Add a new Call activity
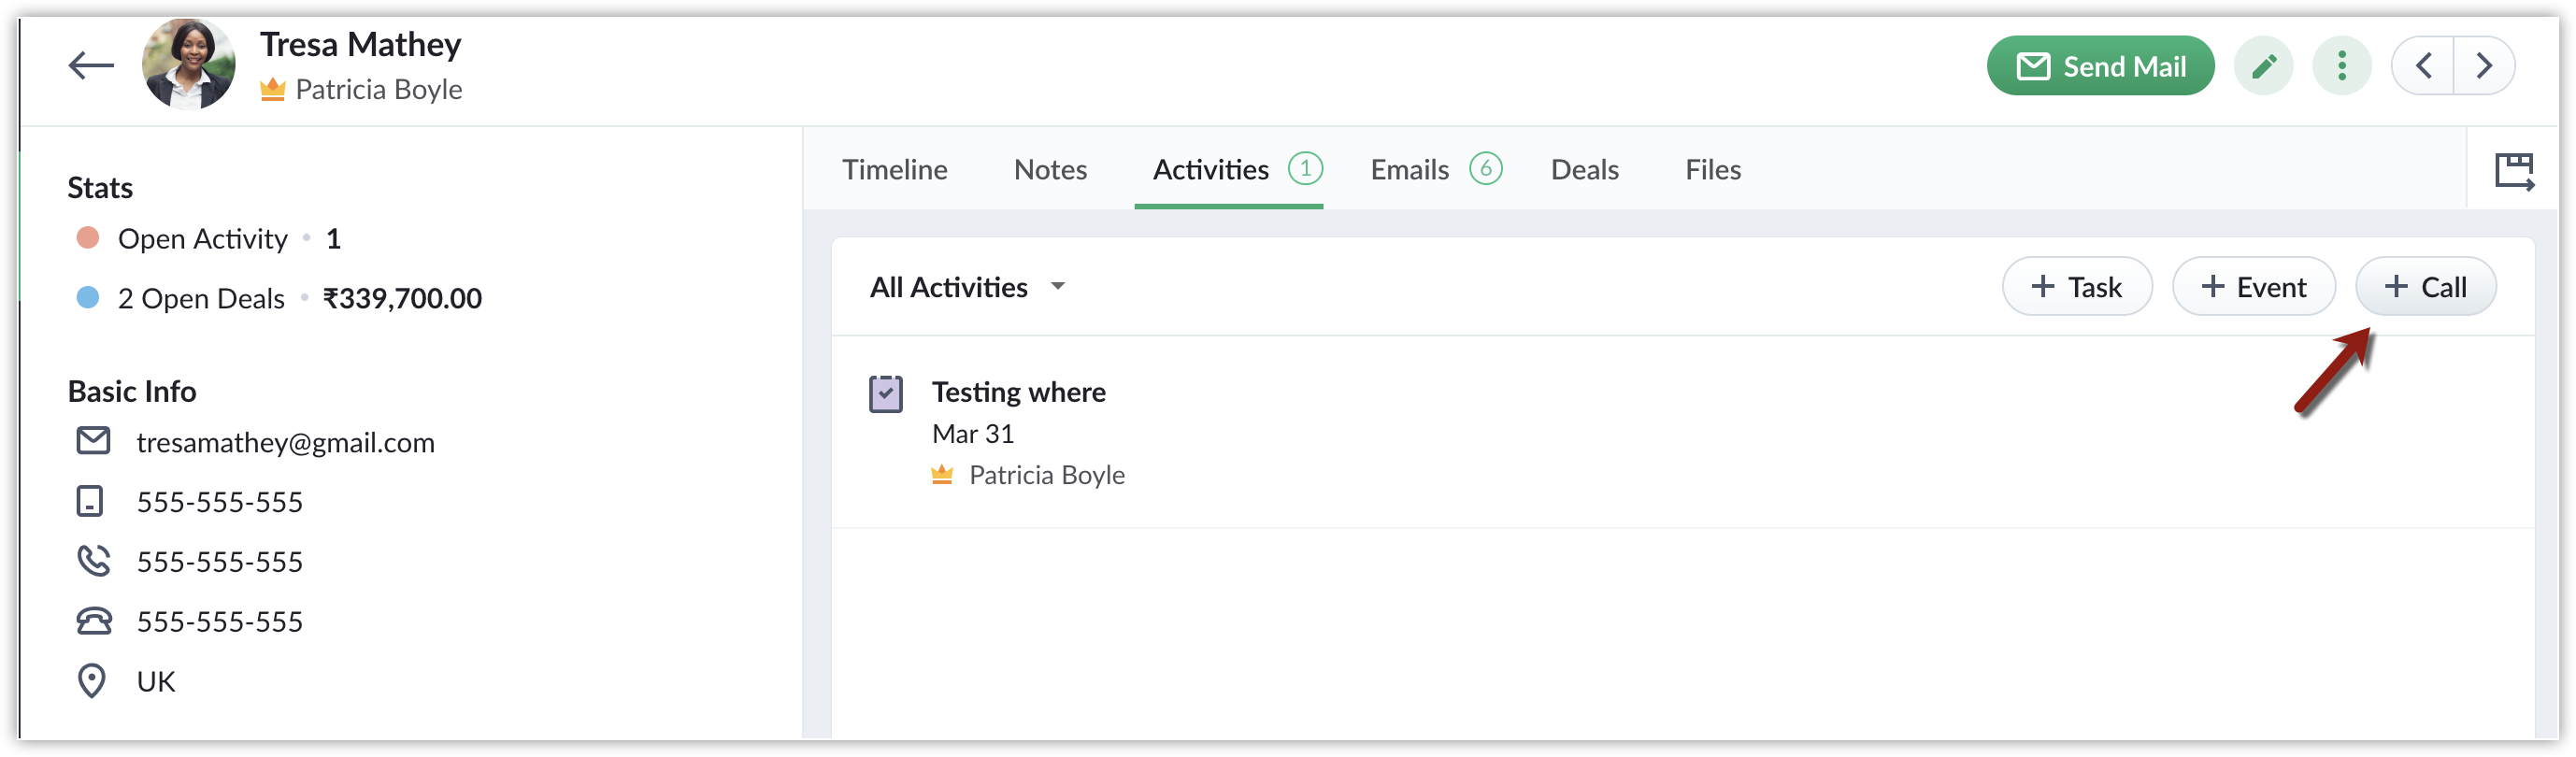Viewport: 2576px width, 757px height. [2425, 287]
